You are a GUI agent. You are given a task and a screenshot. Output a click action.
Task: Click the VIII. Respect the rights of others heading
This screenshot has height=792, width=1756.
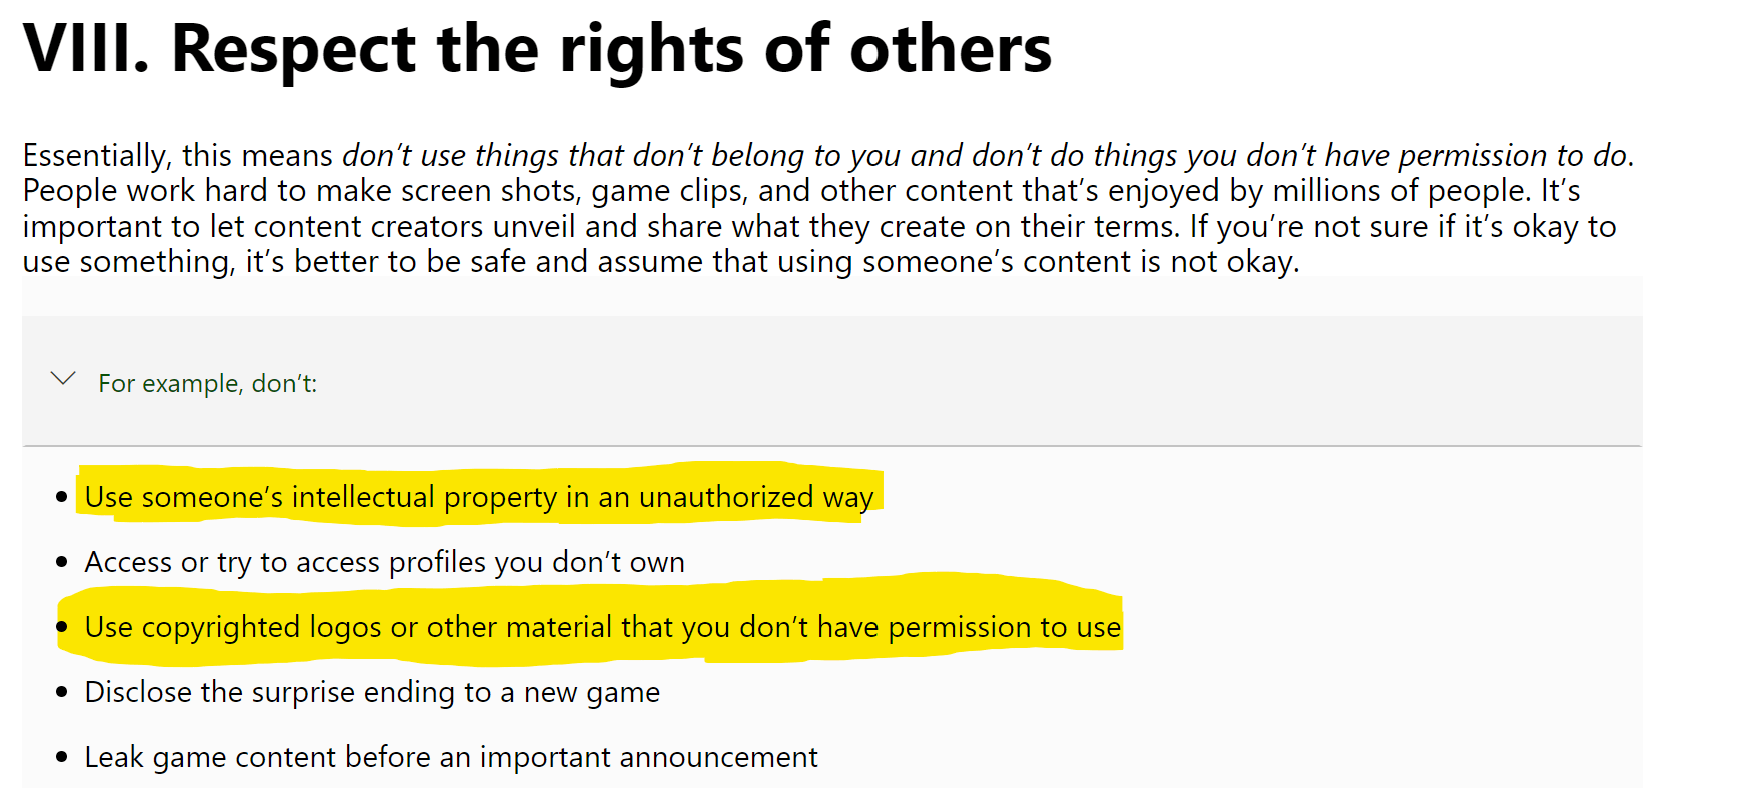[537, 48]
